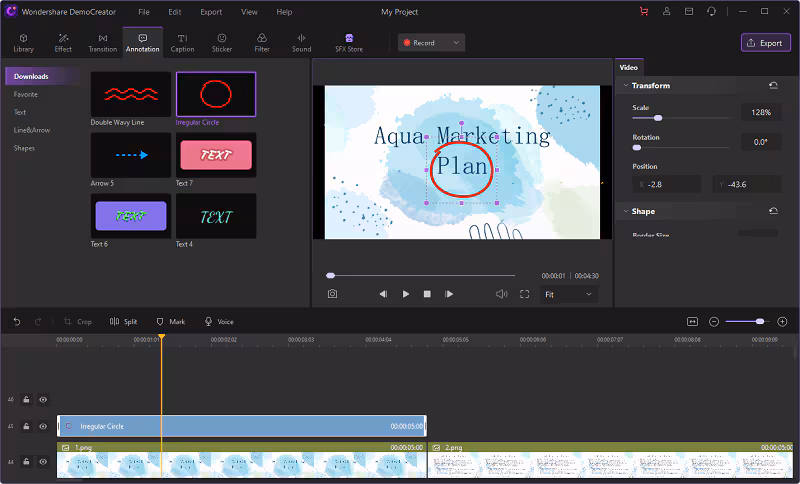Open the Help menu

(x=284, y=12)
